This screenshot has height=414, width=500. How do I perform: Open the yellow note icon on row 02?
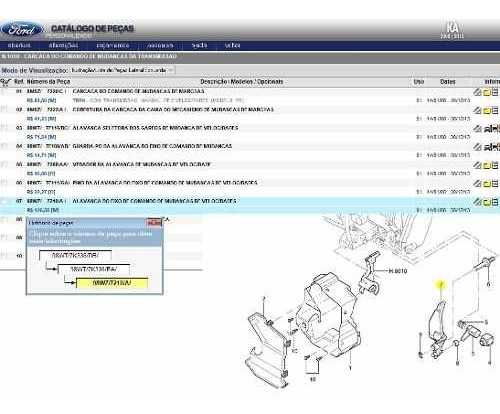click(487, 111)
